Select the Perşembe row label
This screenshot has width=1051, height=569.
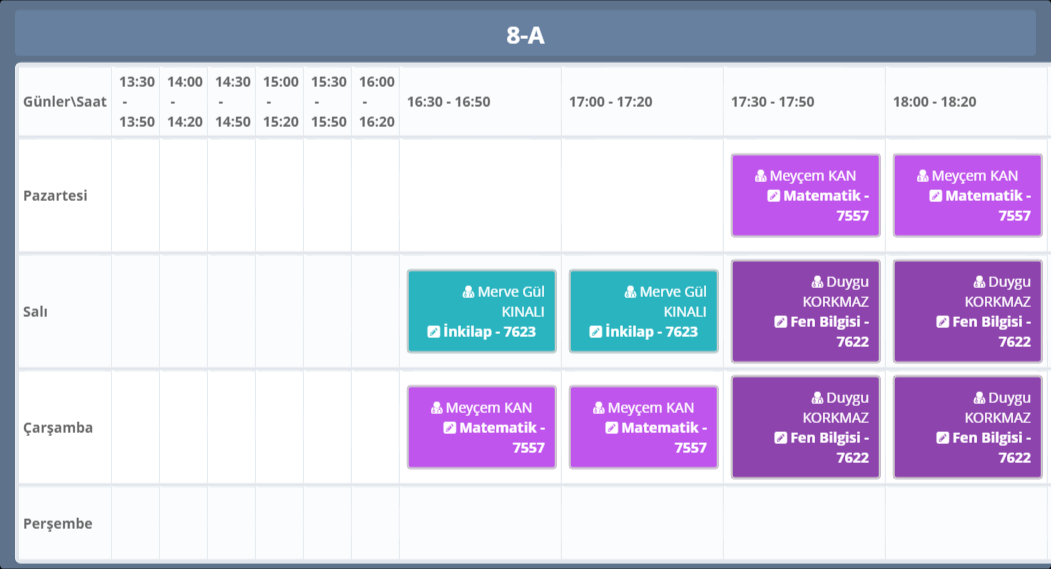click(58, 523)
